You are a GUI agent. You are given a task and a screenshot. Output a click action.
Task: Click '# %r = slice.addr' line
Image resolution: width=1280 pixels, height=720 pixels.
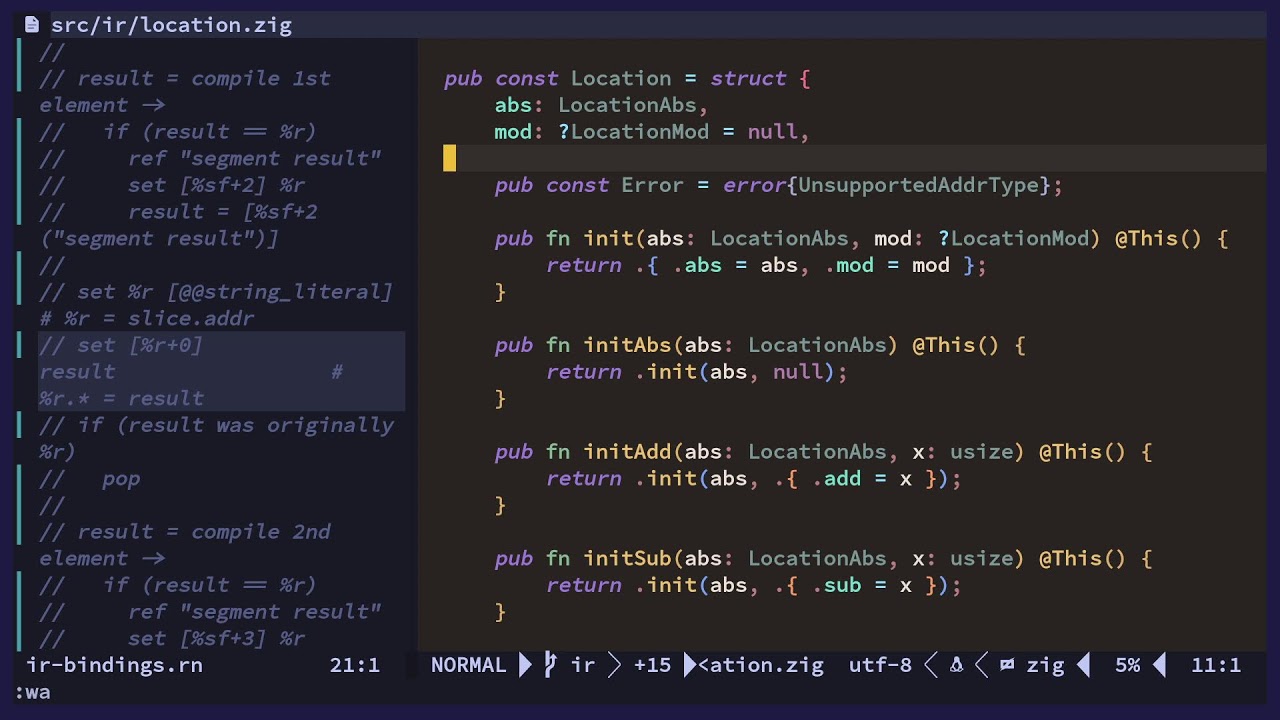pyautogui.click(x=147, y=318)
